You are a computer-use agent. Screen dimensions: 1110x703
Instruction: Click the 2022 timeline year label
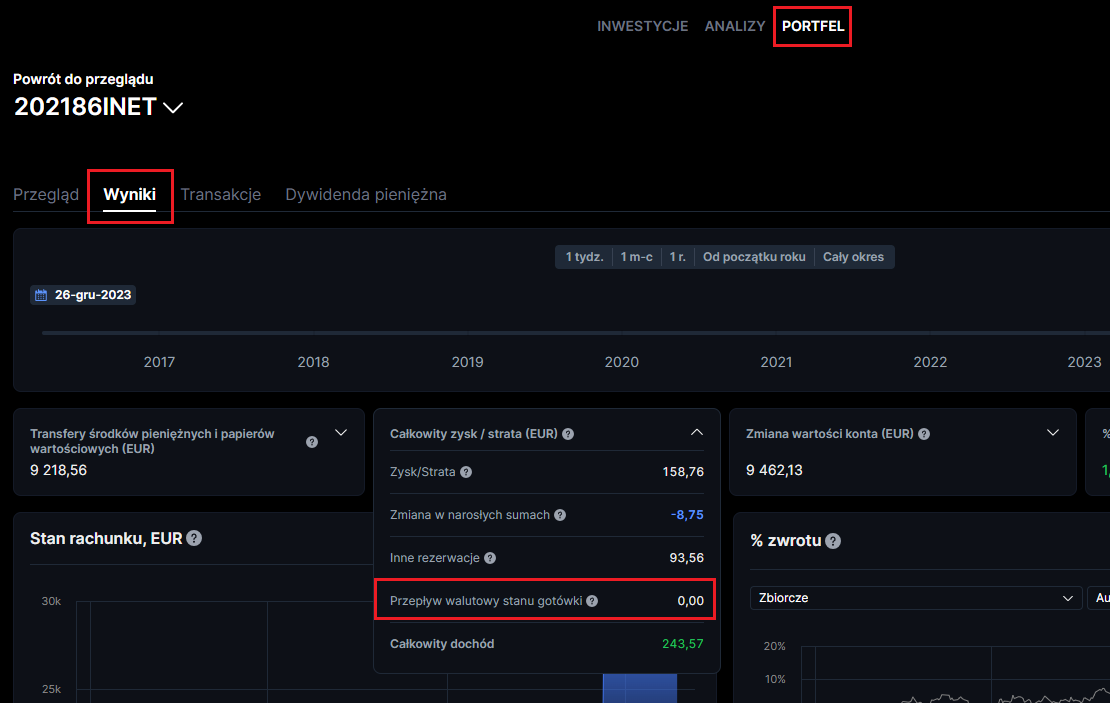click(930, 362)
